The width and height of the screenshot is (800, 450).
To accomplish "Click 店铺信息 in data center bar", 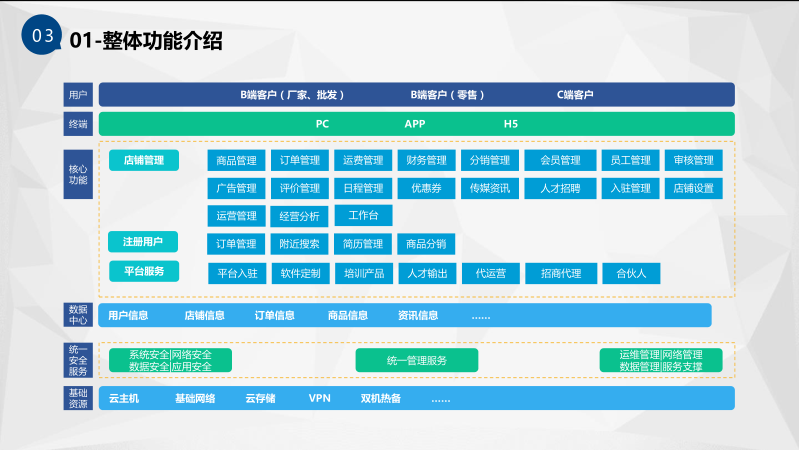I will click(x=205, y=316).
